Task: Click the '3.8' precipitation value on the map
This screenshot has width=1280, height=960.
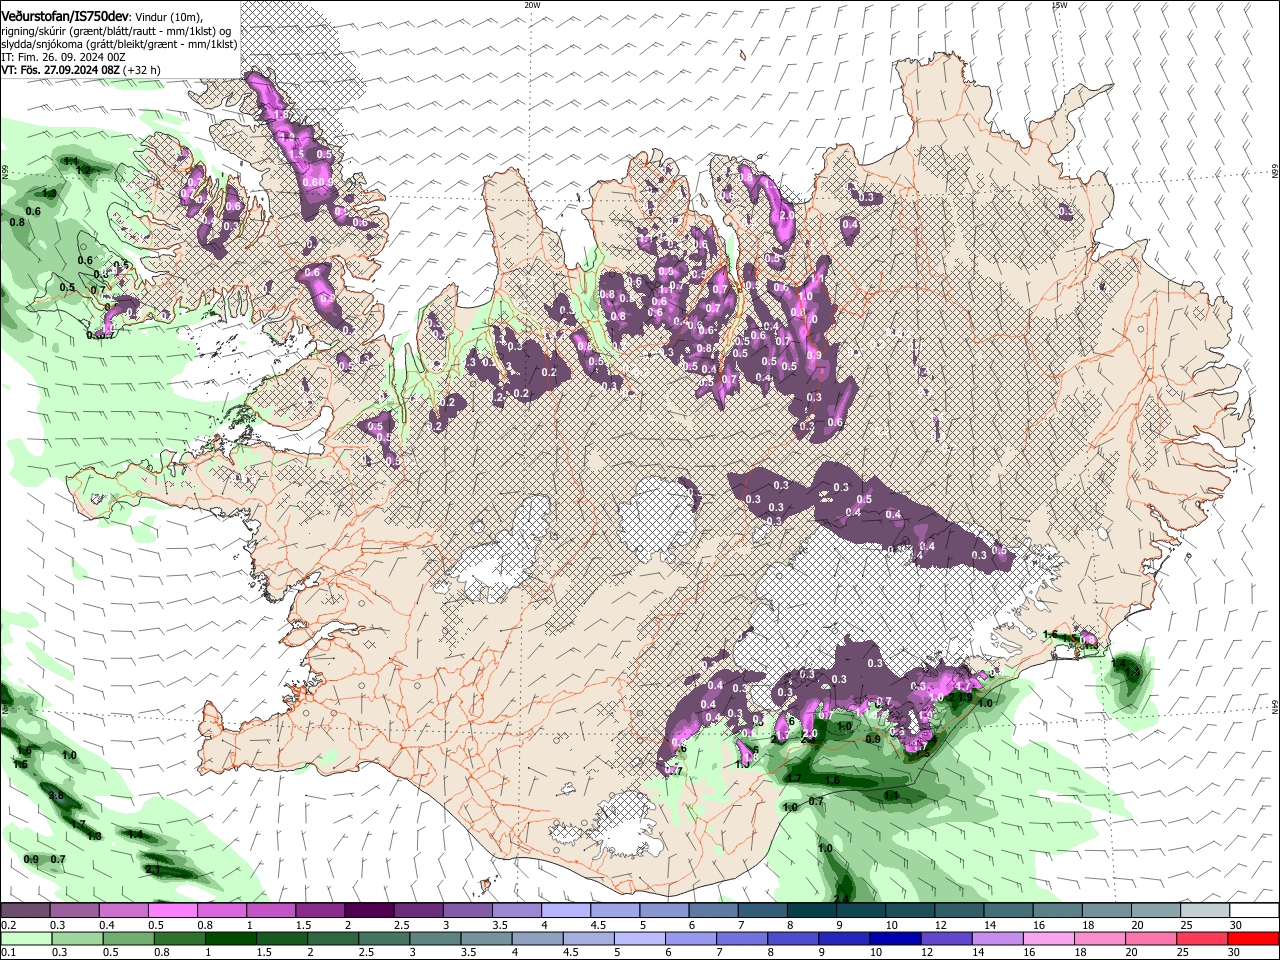Action: coord(57,795)
